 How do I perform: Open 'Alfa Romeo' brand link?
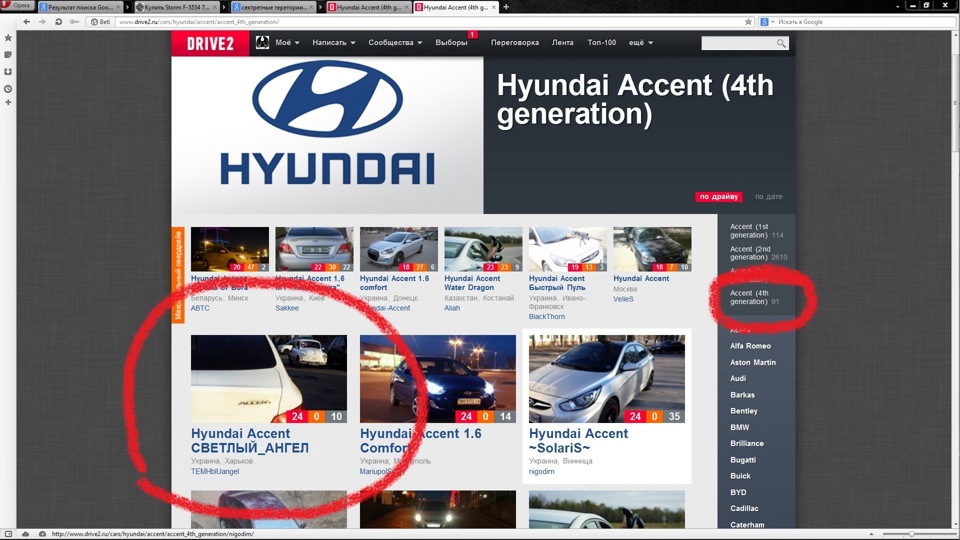(x=750, y=346)
